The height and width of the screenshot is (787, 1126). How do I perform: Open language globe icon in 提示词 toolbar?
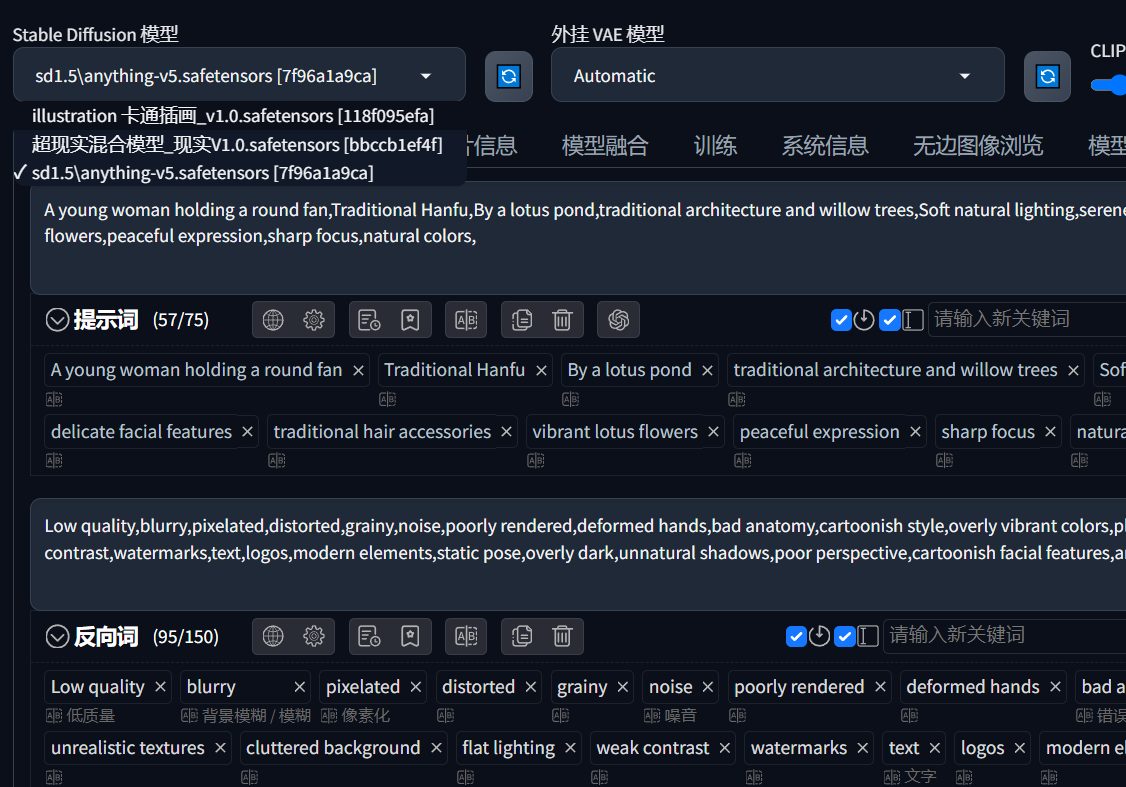coord(273,320)
